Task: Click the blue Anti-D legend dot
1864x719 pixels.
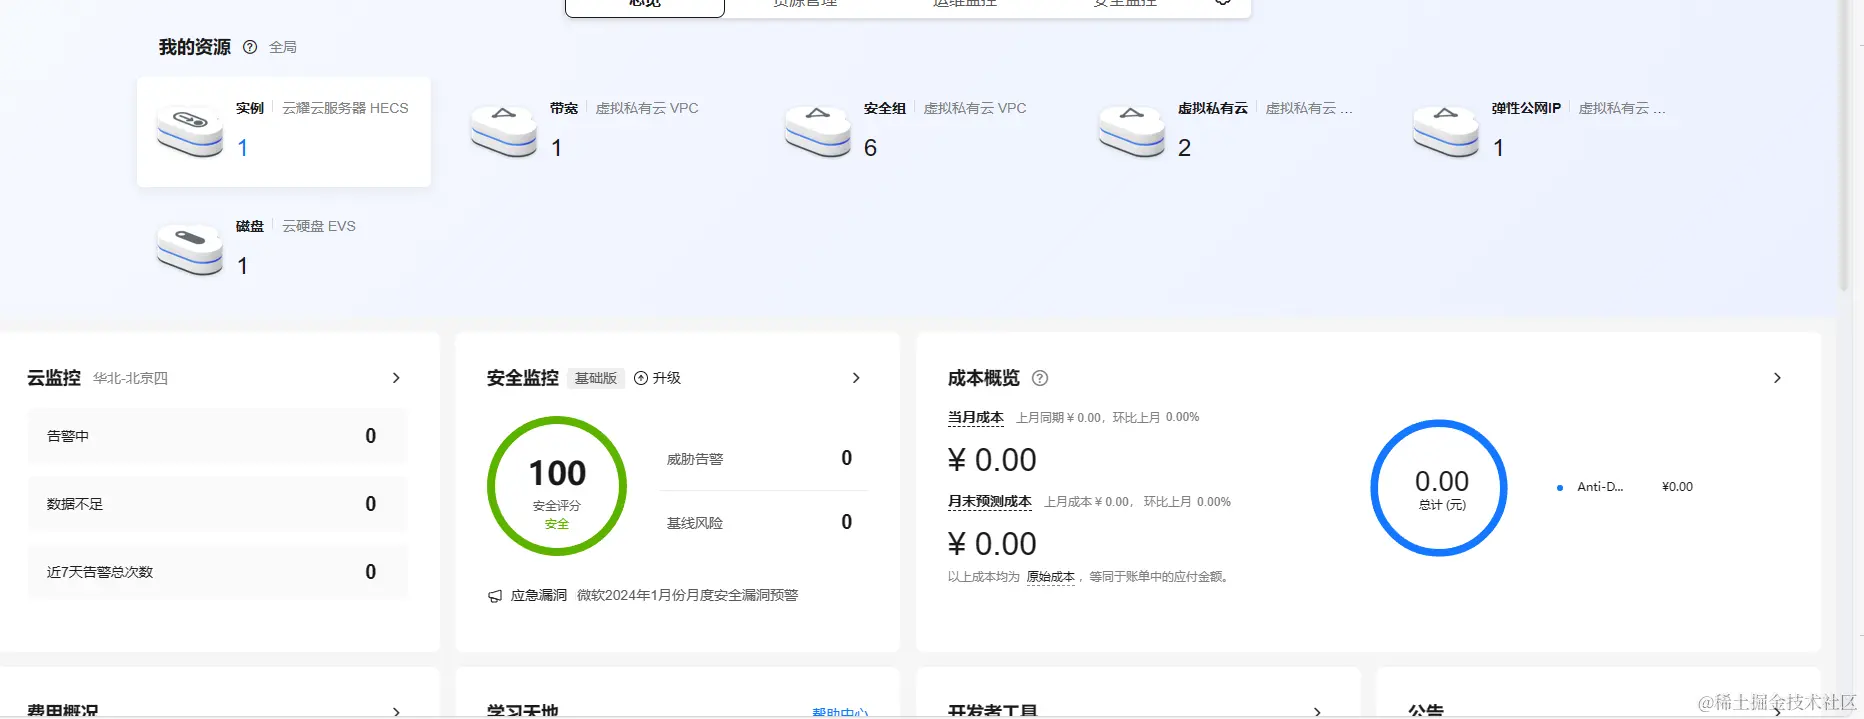Action: click(1560, 488)
